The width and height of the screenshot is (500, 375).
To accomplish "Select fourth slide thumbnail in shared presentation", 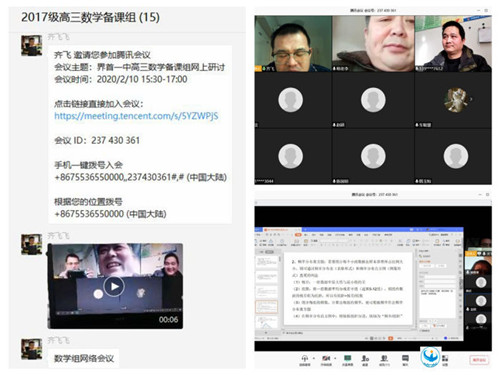I will [x=266, y=307].
